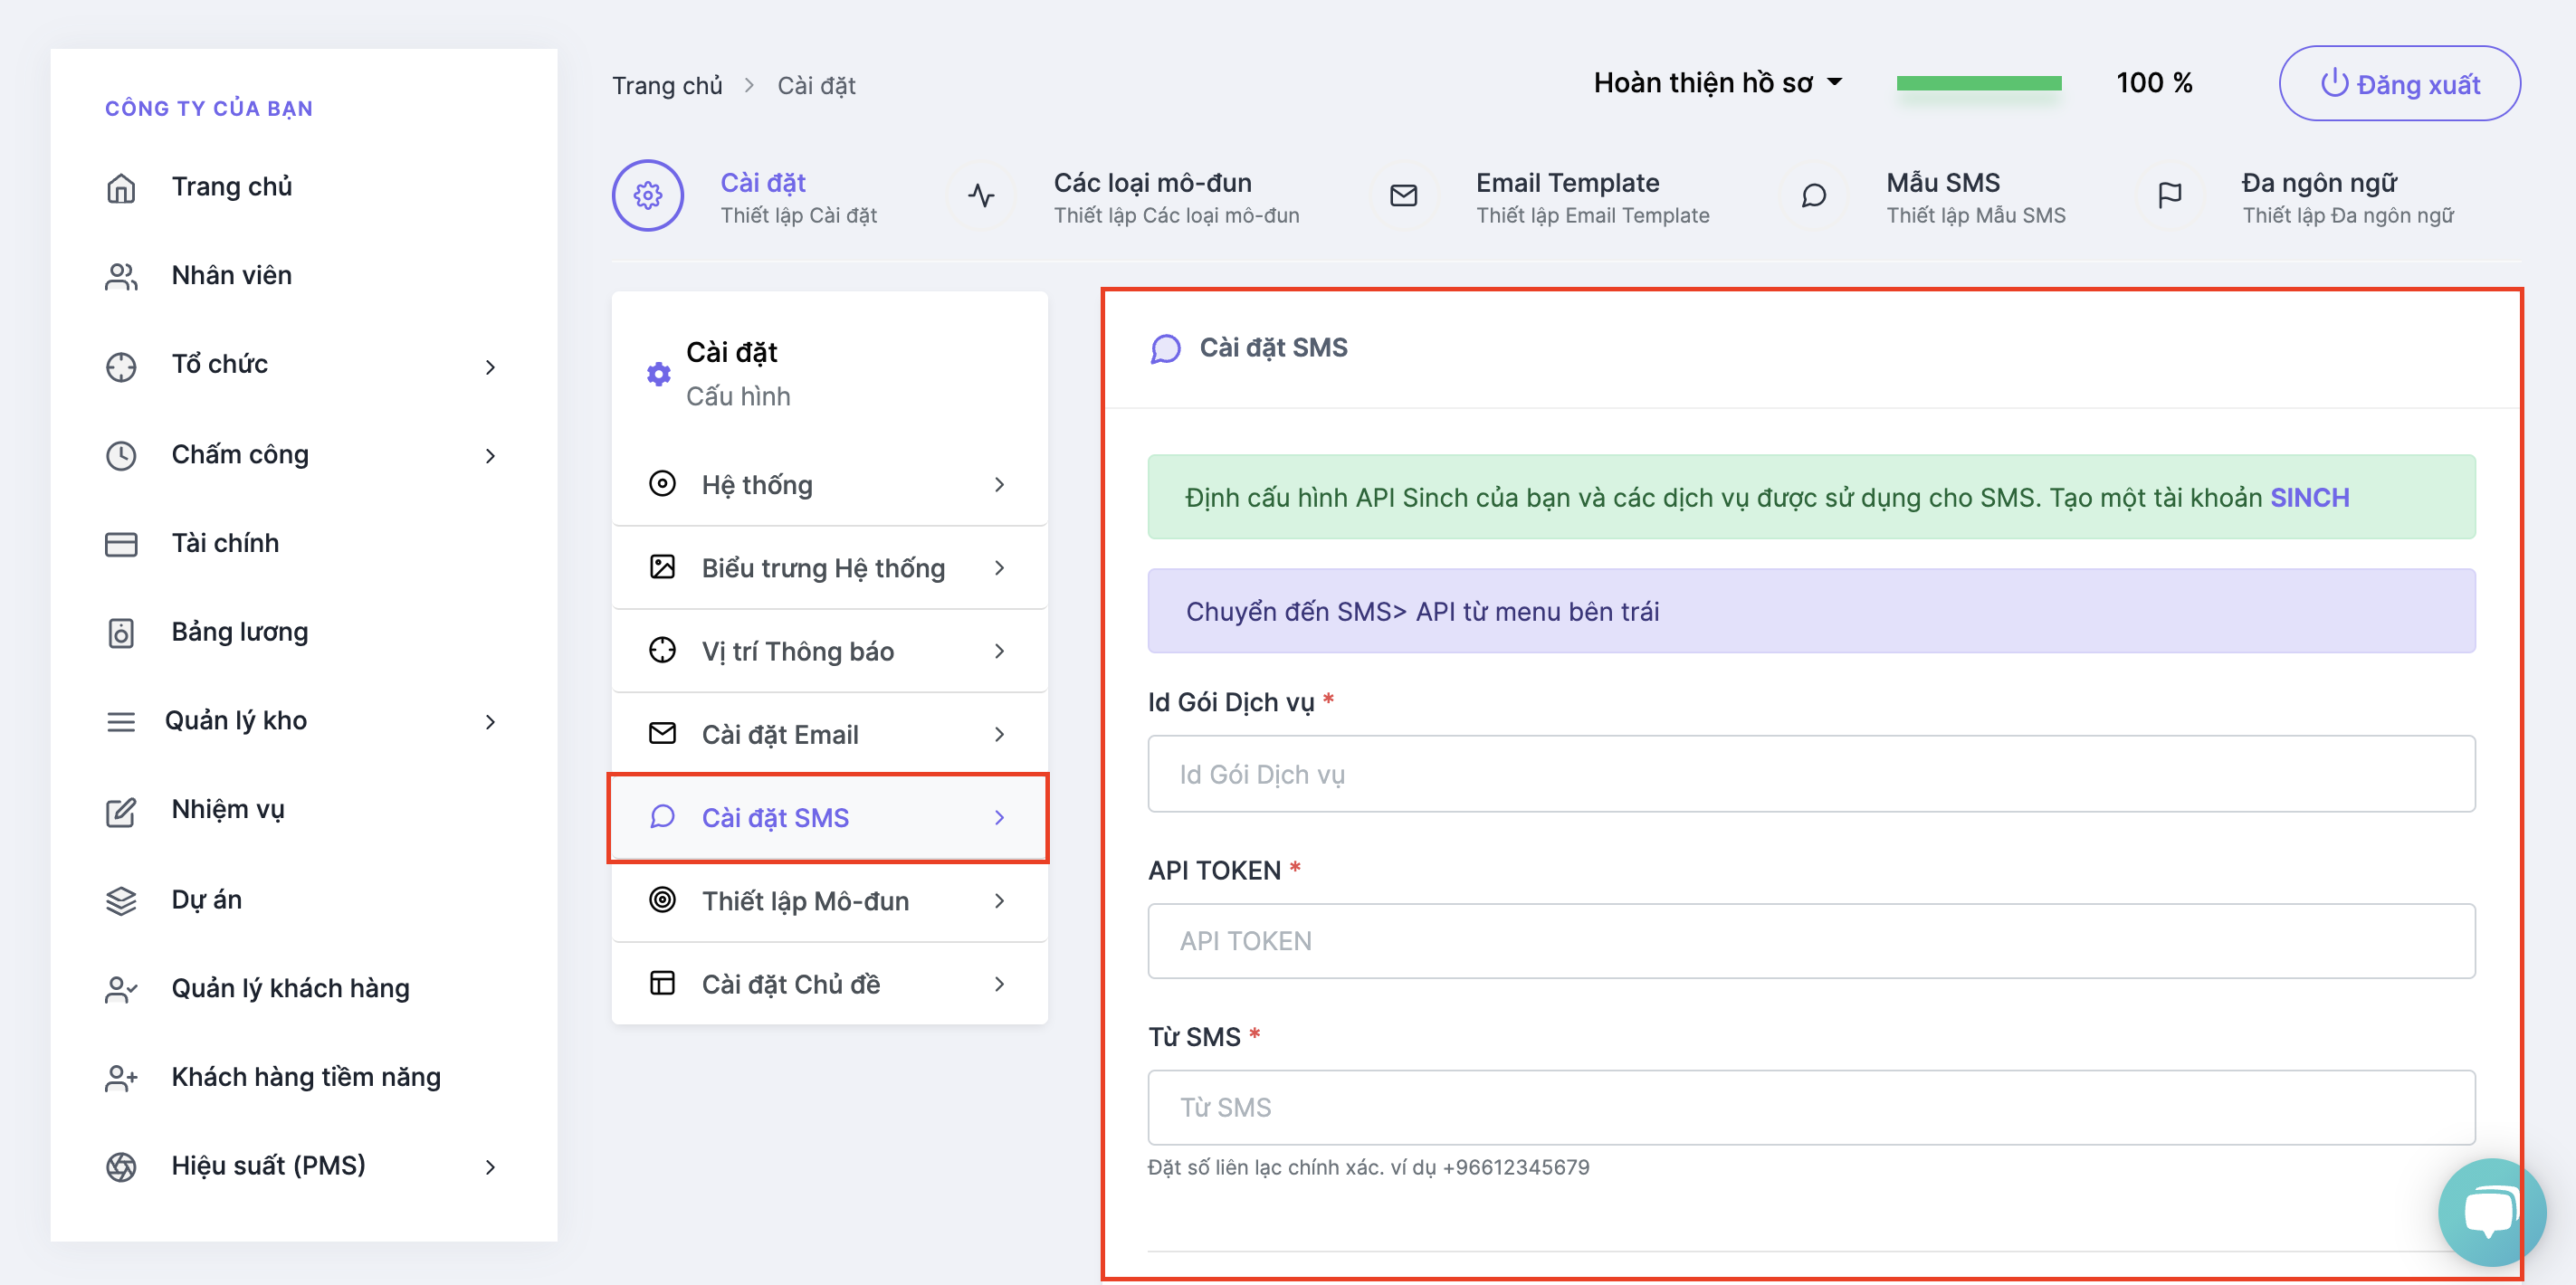Click the Khách hàng tiềm năng user-plus icon

pos(121,1078)
